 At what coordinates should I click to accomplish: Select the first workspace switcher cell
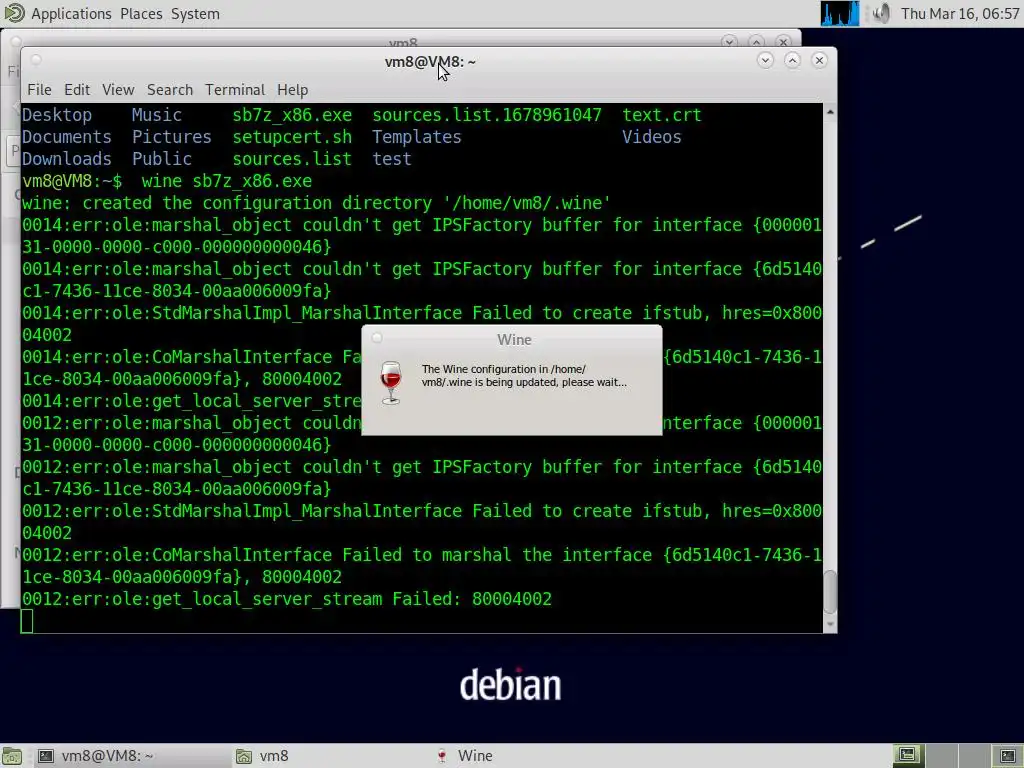point(908,756)
